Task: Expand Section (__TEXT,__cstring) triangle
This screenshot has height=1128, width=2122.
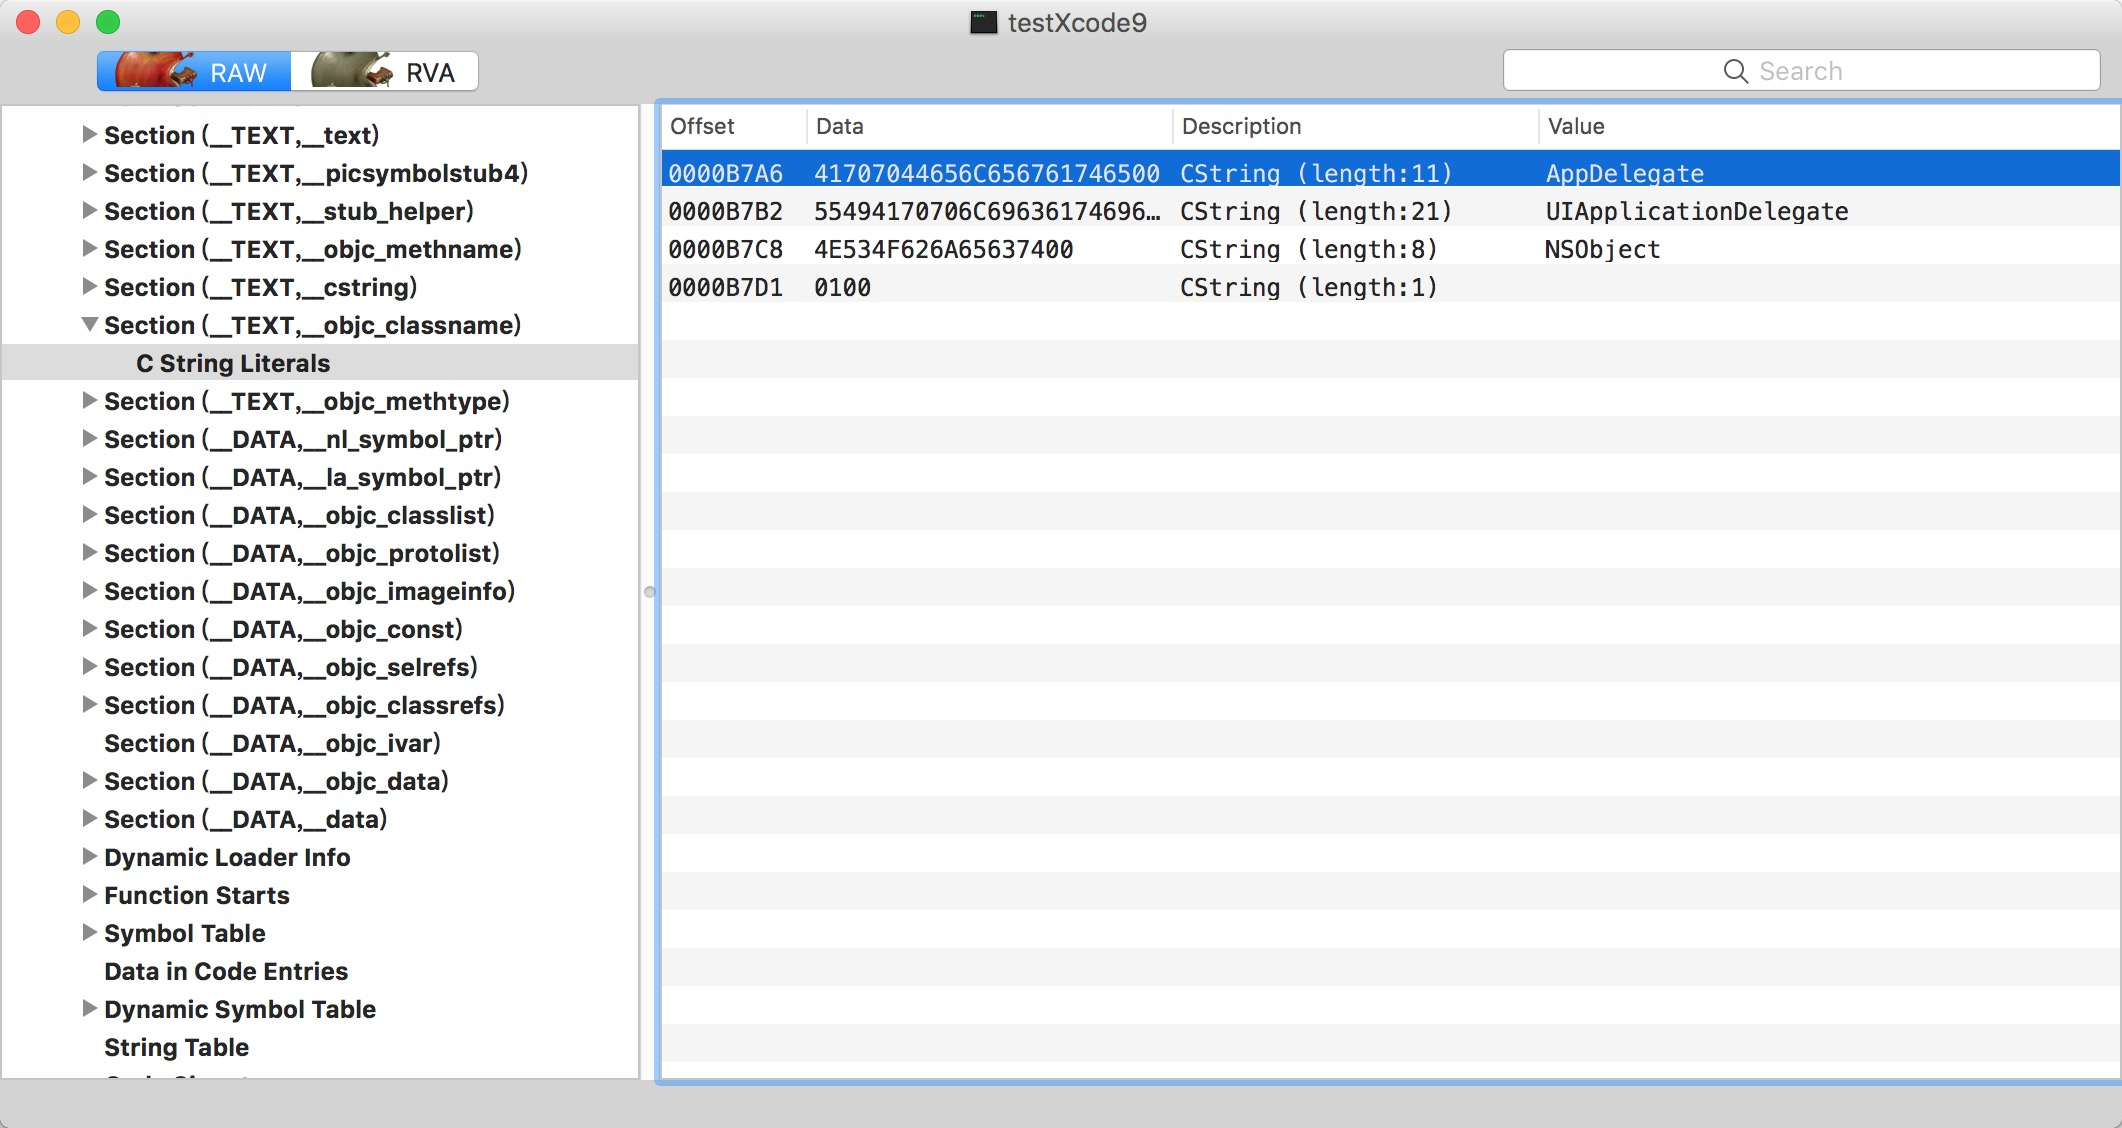Action: 89,286
